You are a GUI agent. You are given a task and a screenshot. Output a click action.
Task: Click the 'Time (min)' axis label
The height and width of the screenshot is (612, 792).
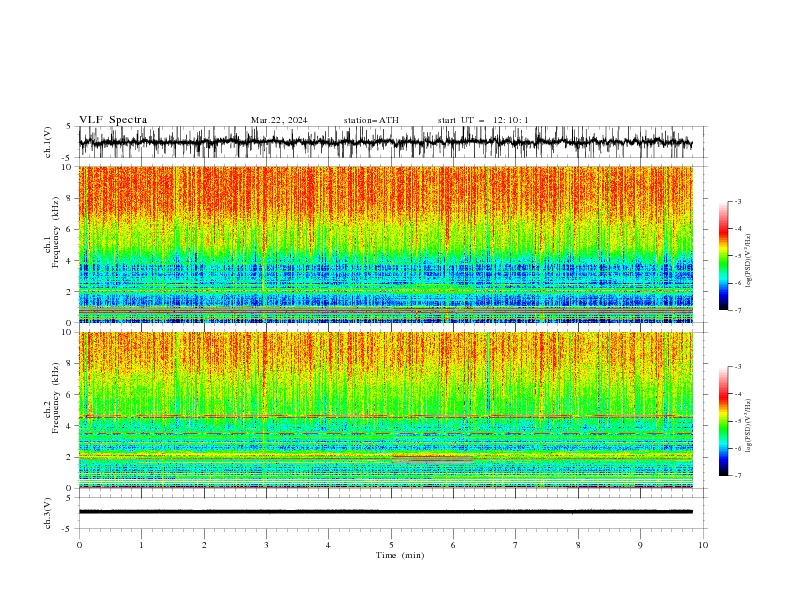pyautogui.click(x=400, y=555)
